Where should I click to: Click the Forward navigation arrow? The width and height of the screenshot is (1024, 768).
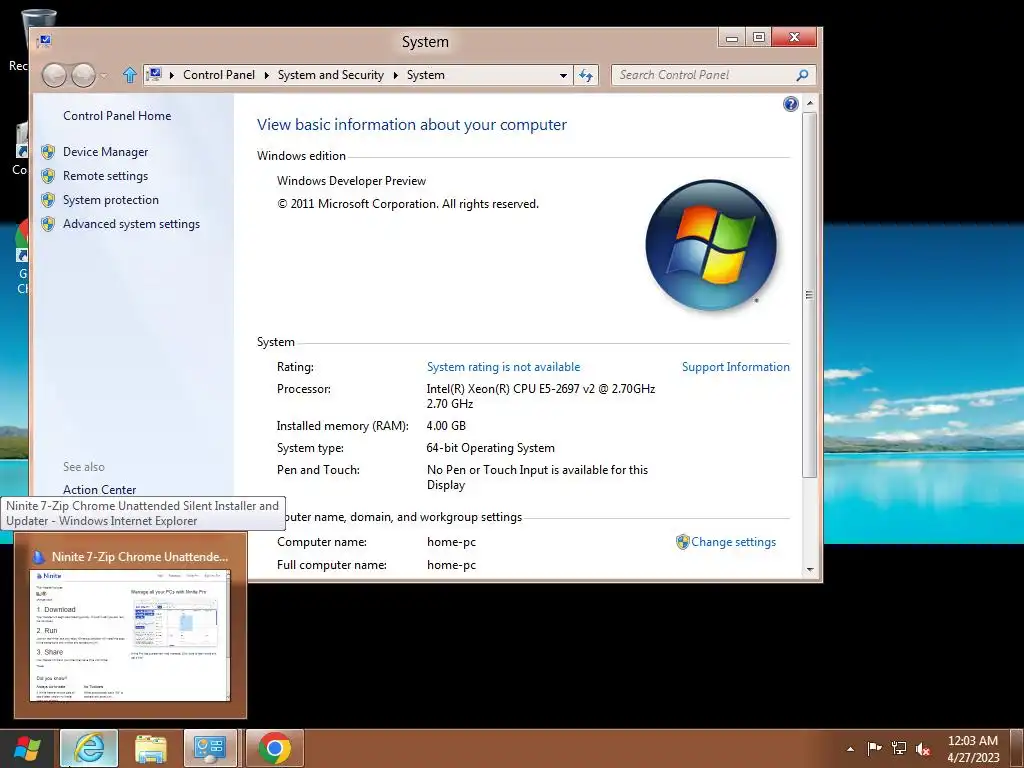click(83, 76)
